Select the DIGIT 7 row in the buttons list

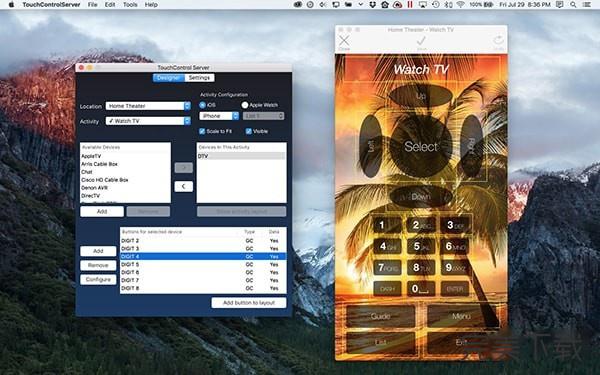click(203, 280)
